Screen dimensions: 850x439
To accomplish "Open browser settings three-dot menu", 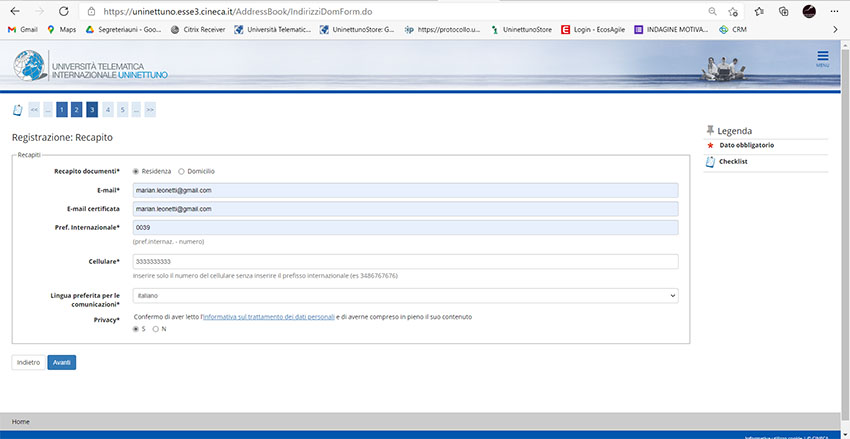I will pyautogui.click(x=835, y=11).
